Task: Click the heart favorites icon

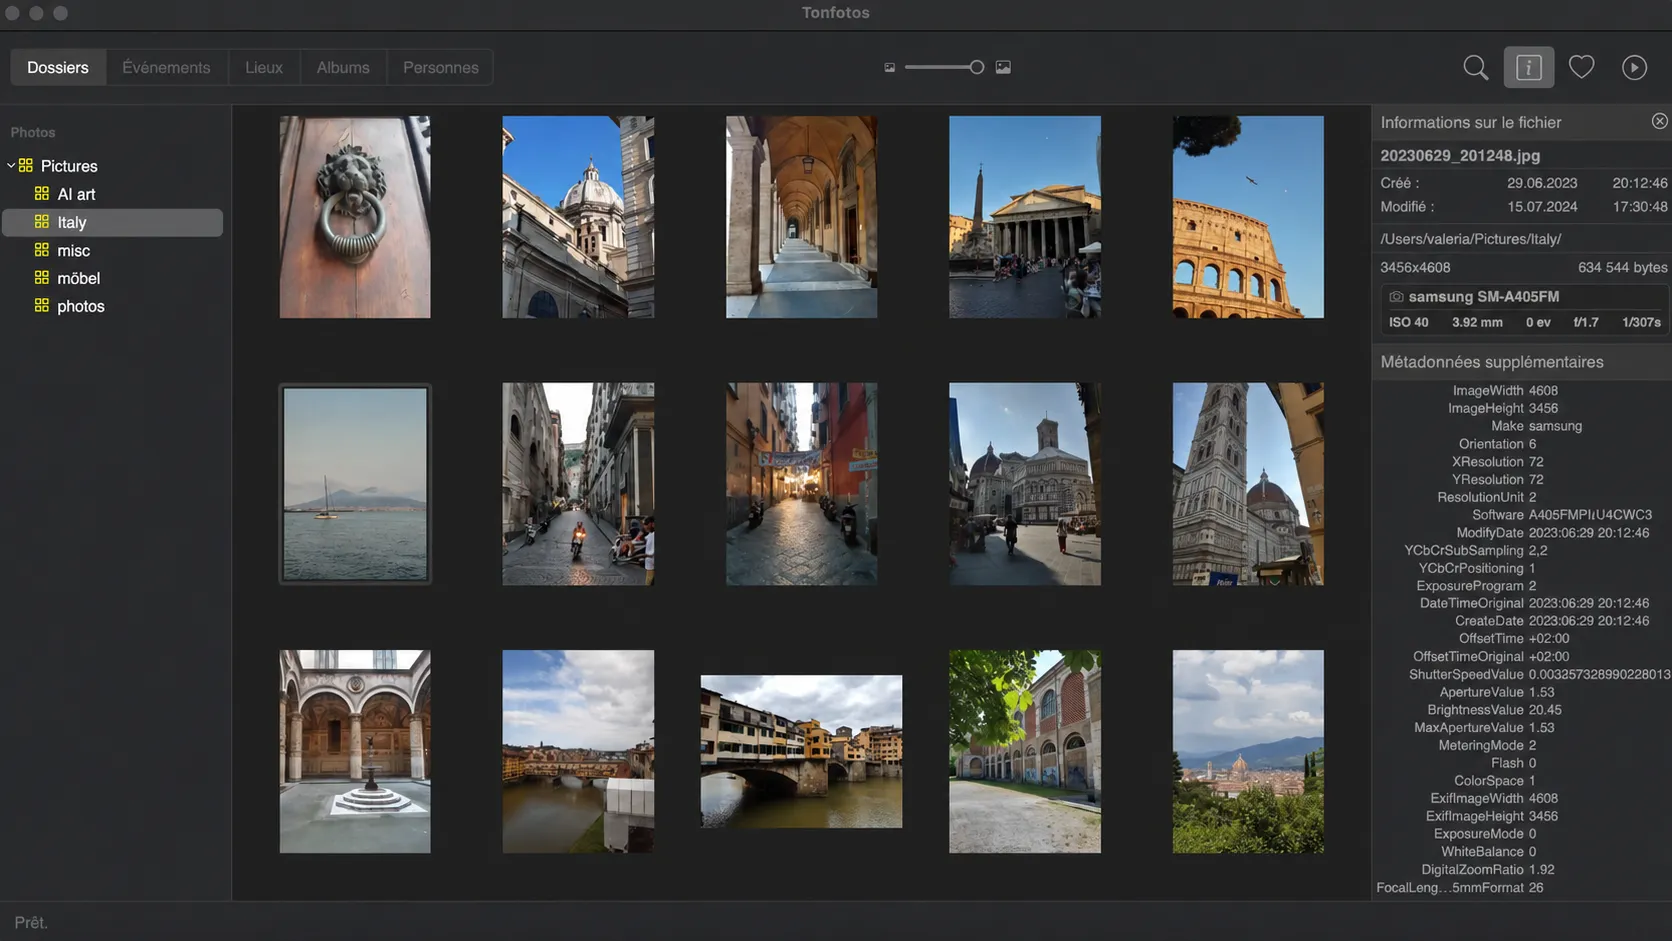Action: 1581,67
